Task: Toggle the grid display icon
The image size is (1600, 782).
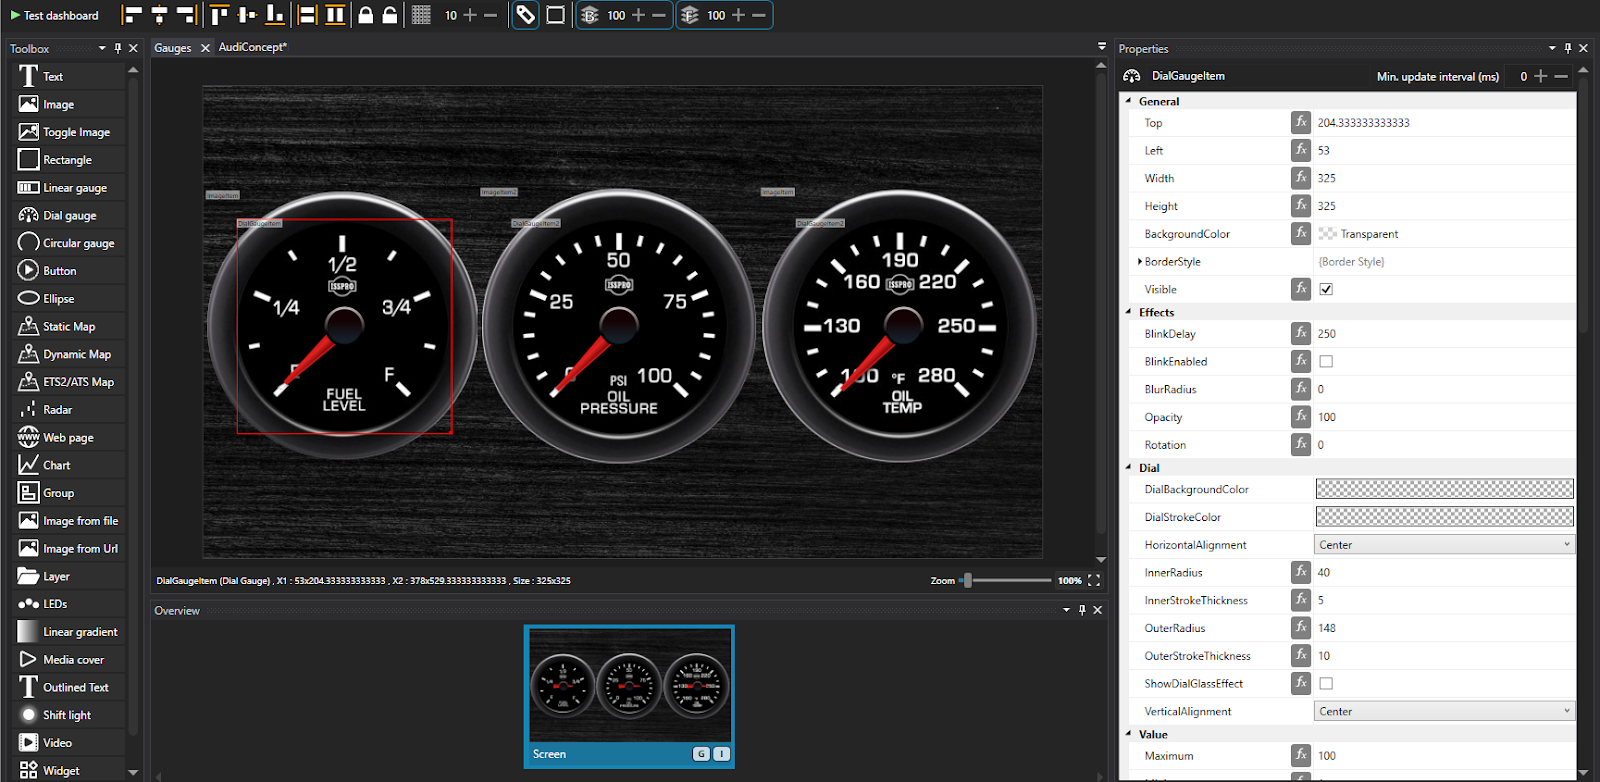Action: tap(421, 15)
